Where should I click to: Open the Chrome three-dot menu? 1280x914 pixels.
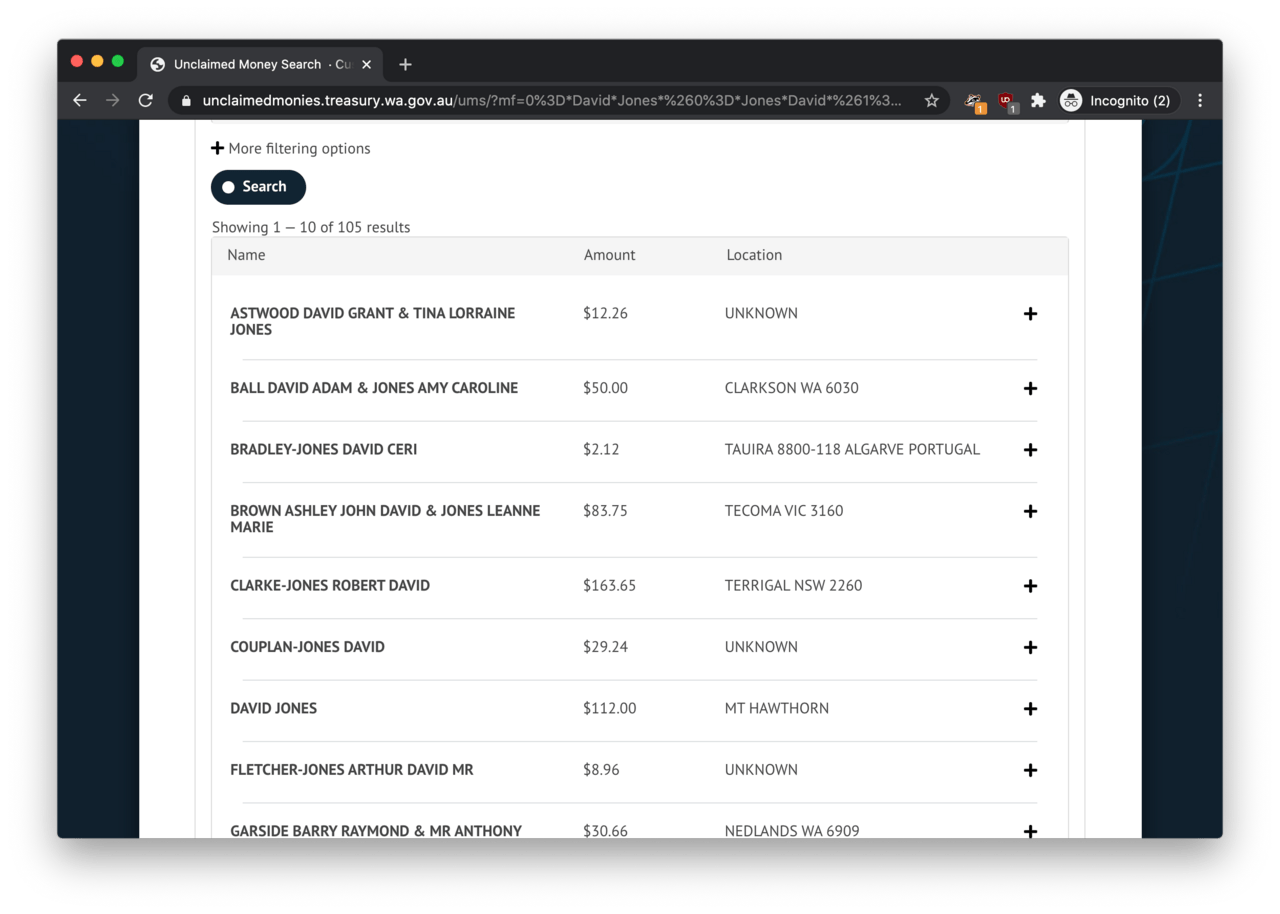tap(1200, 100)
